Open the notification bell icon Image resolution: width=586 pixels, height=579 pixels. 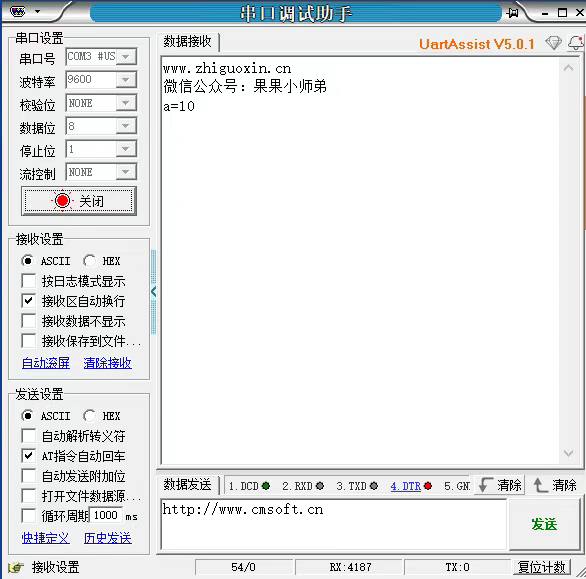[576, 43]
